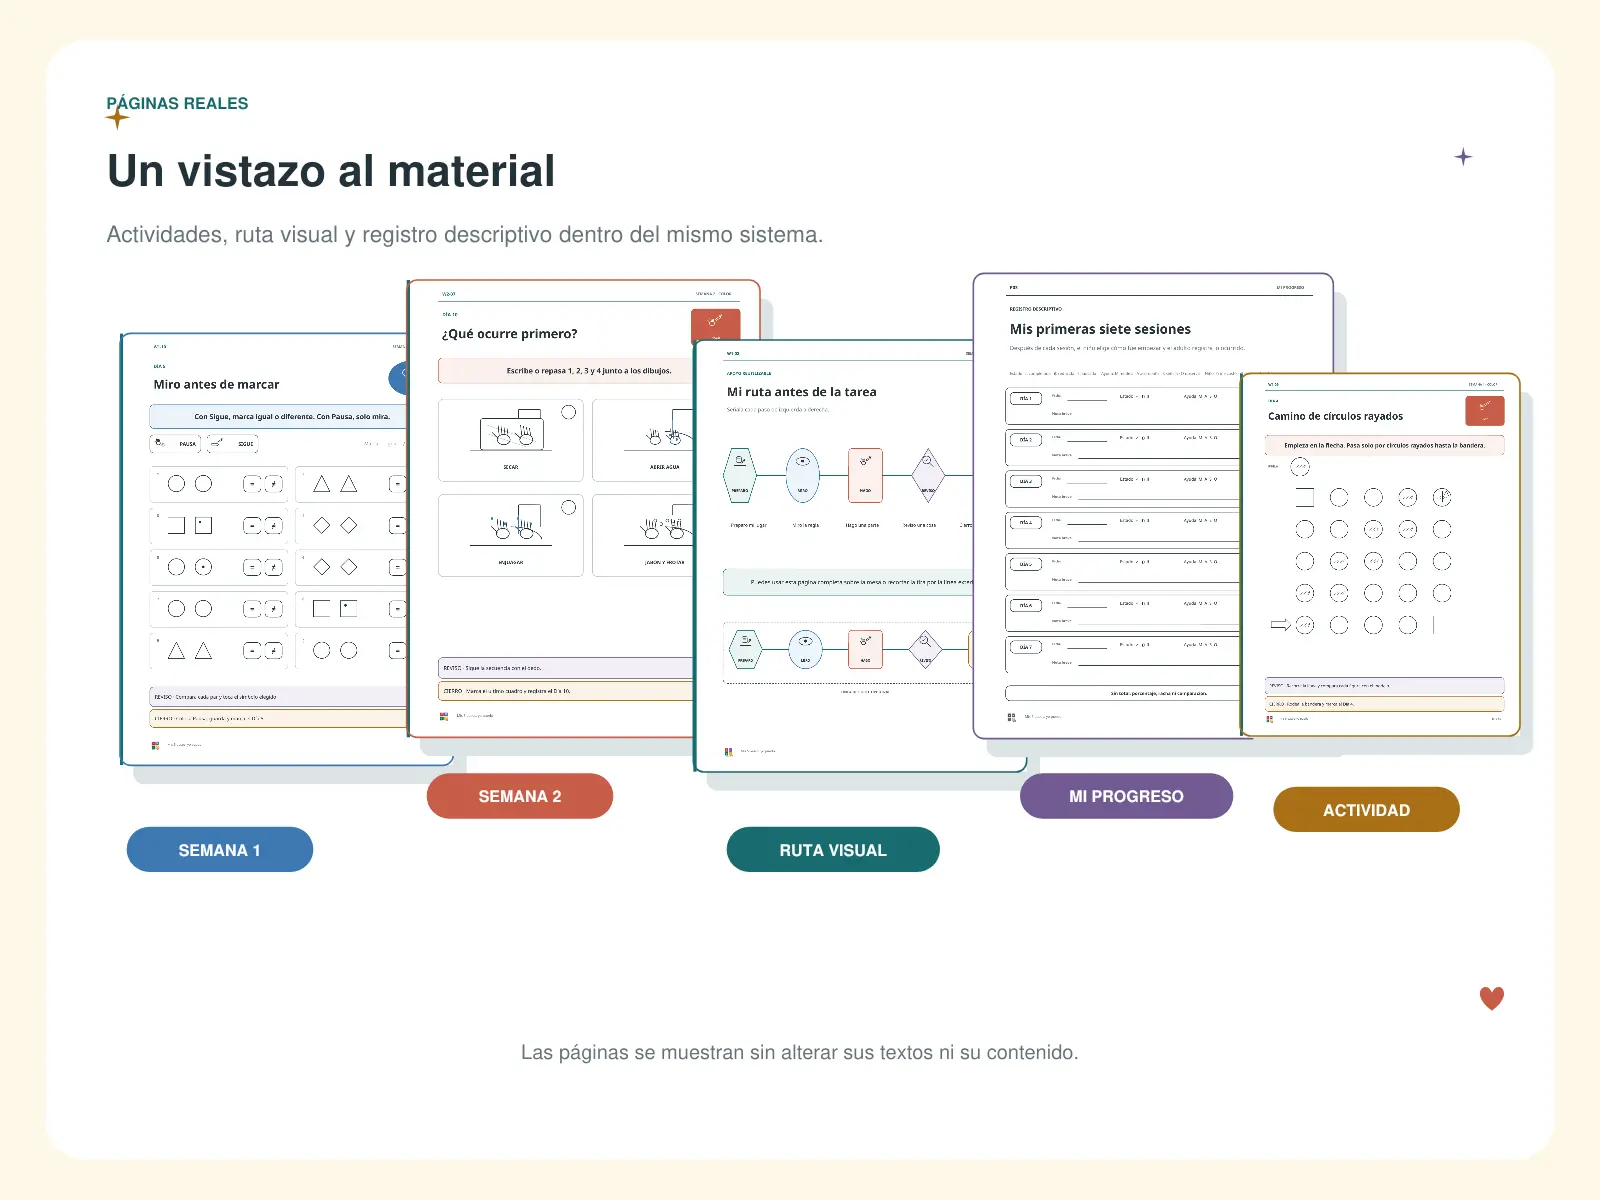This screenshot has width=1600, height=1200.
Task: Click the 'Actividades, ruta visual y registro descriptivo' subtitle
Action: pyautogui.click(x=465, y=234)
